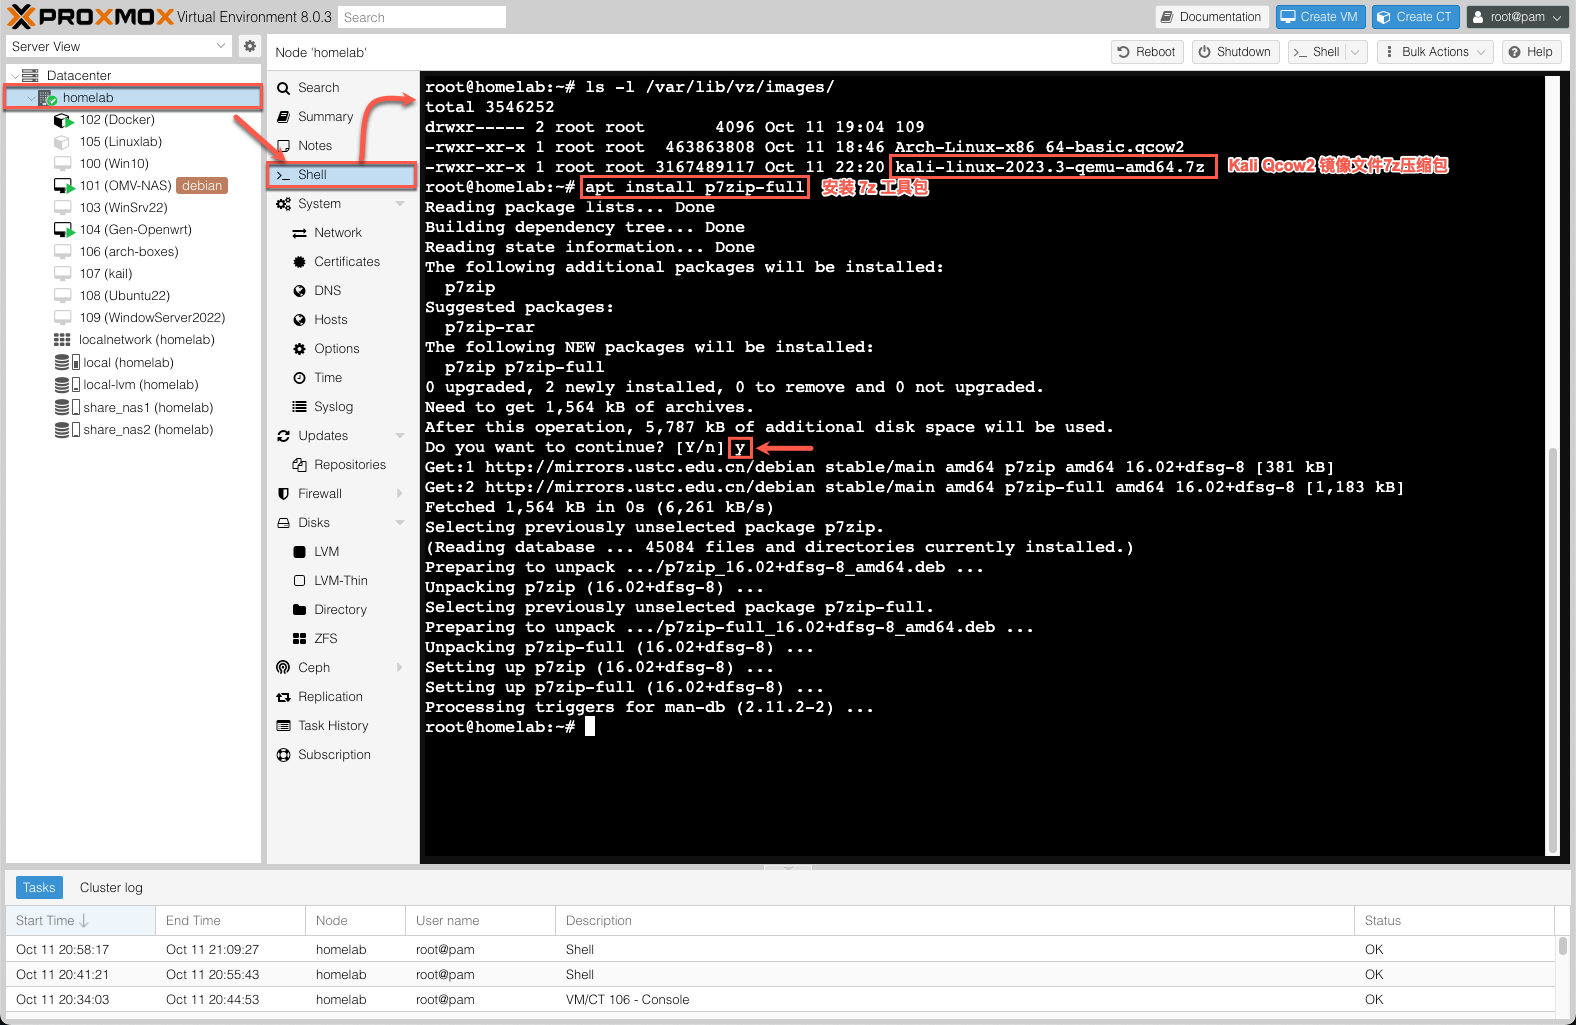Select the Shell menu item
Screen dimensions: 1576x1025
342,175
